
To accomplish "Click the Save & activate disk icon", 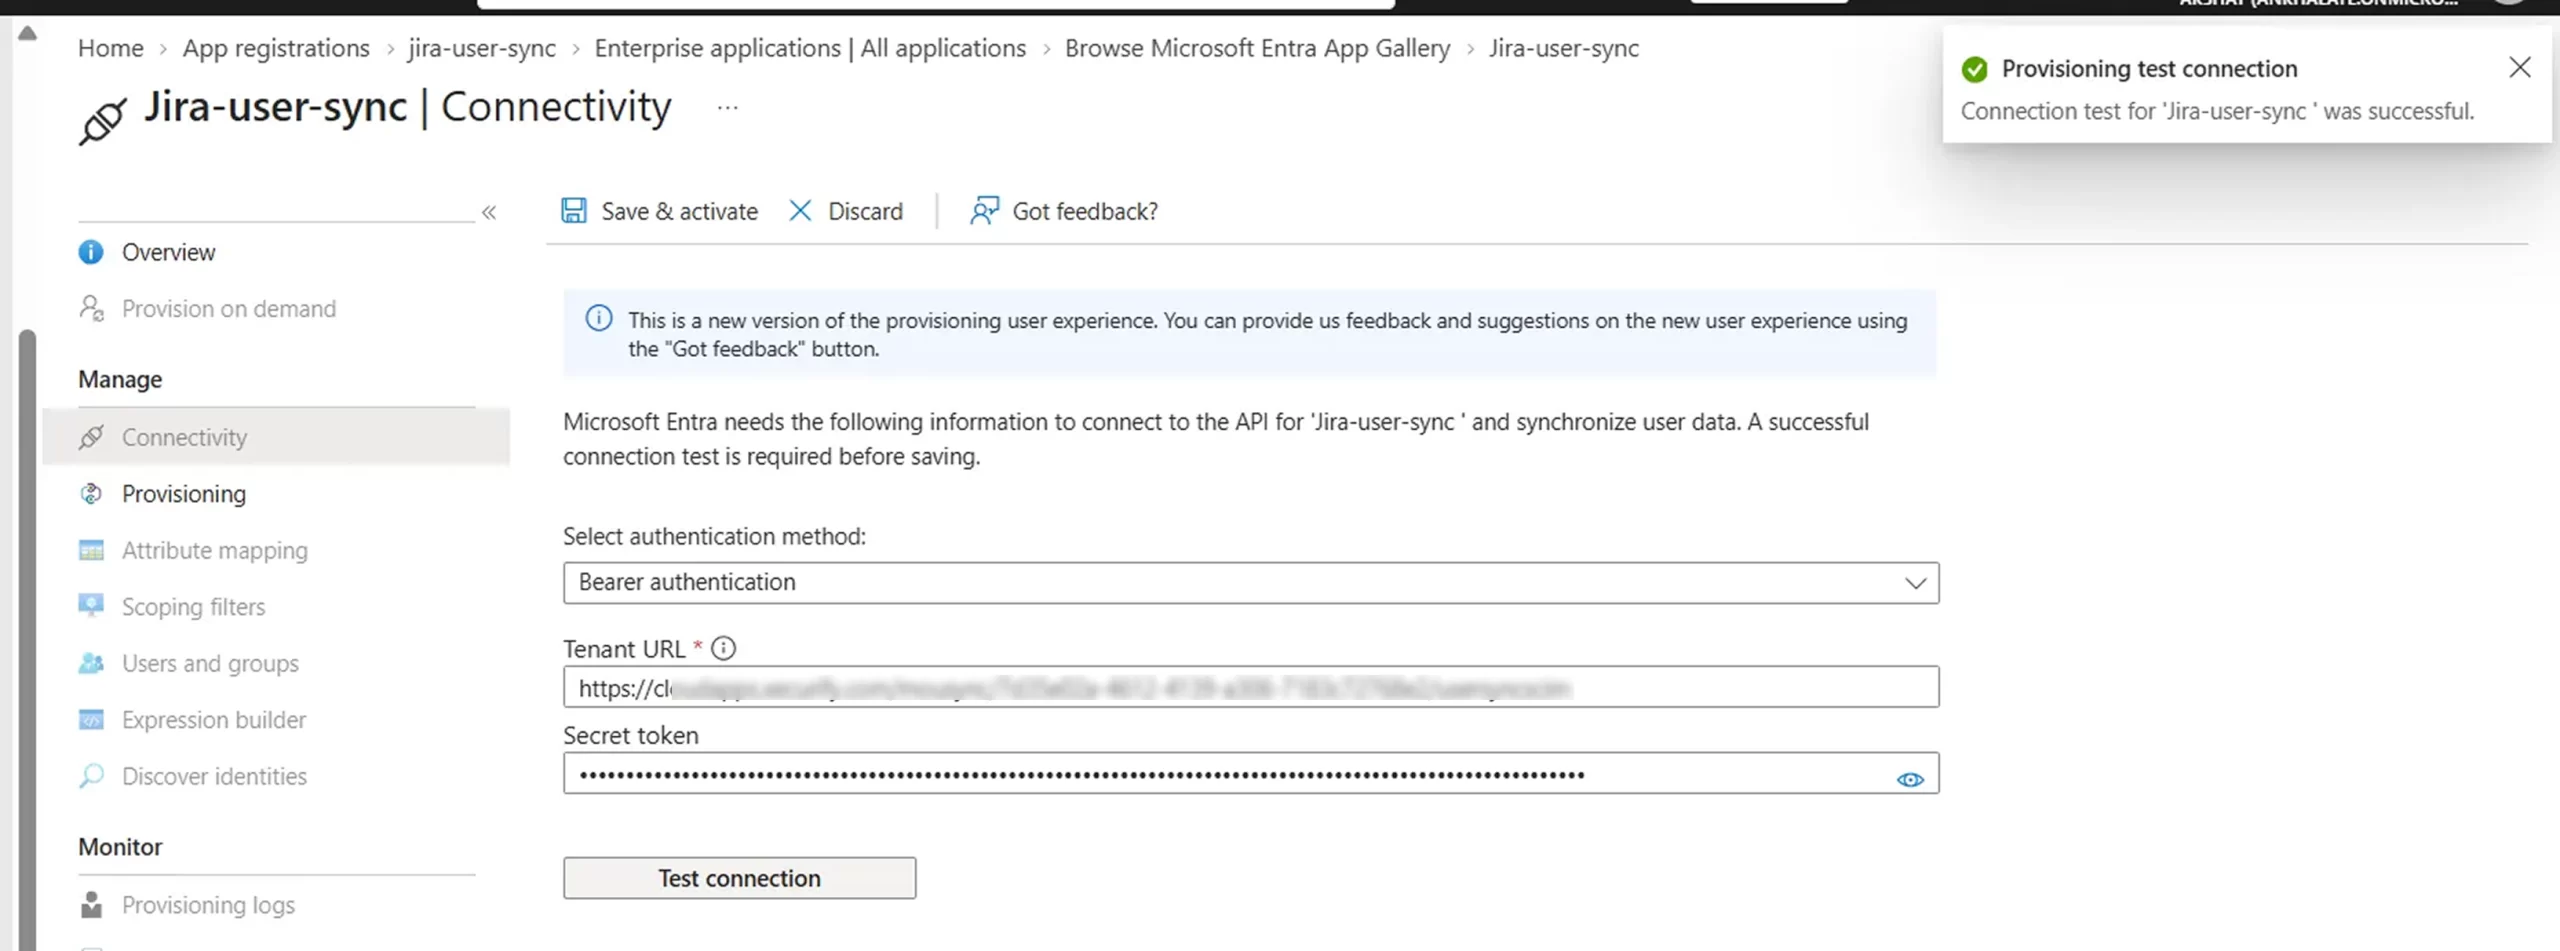I will click(574, 211).
